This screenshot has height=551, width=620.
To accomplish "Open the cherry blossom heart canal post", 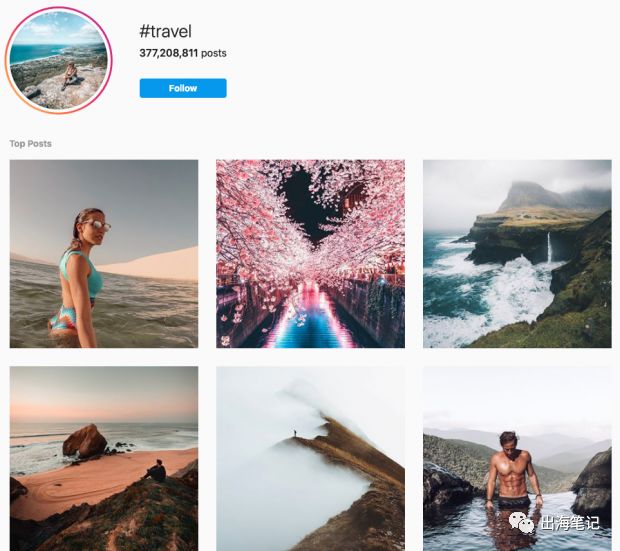I will pyautogui.click(x=310, y=254).
